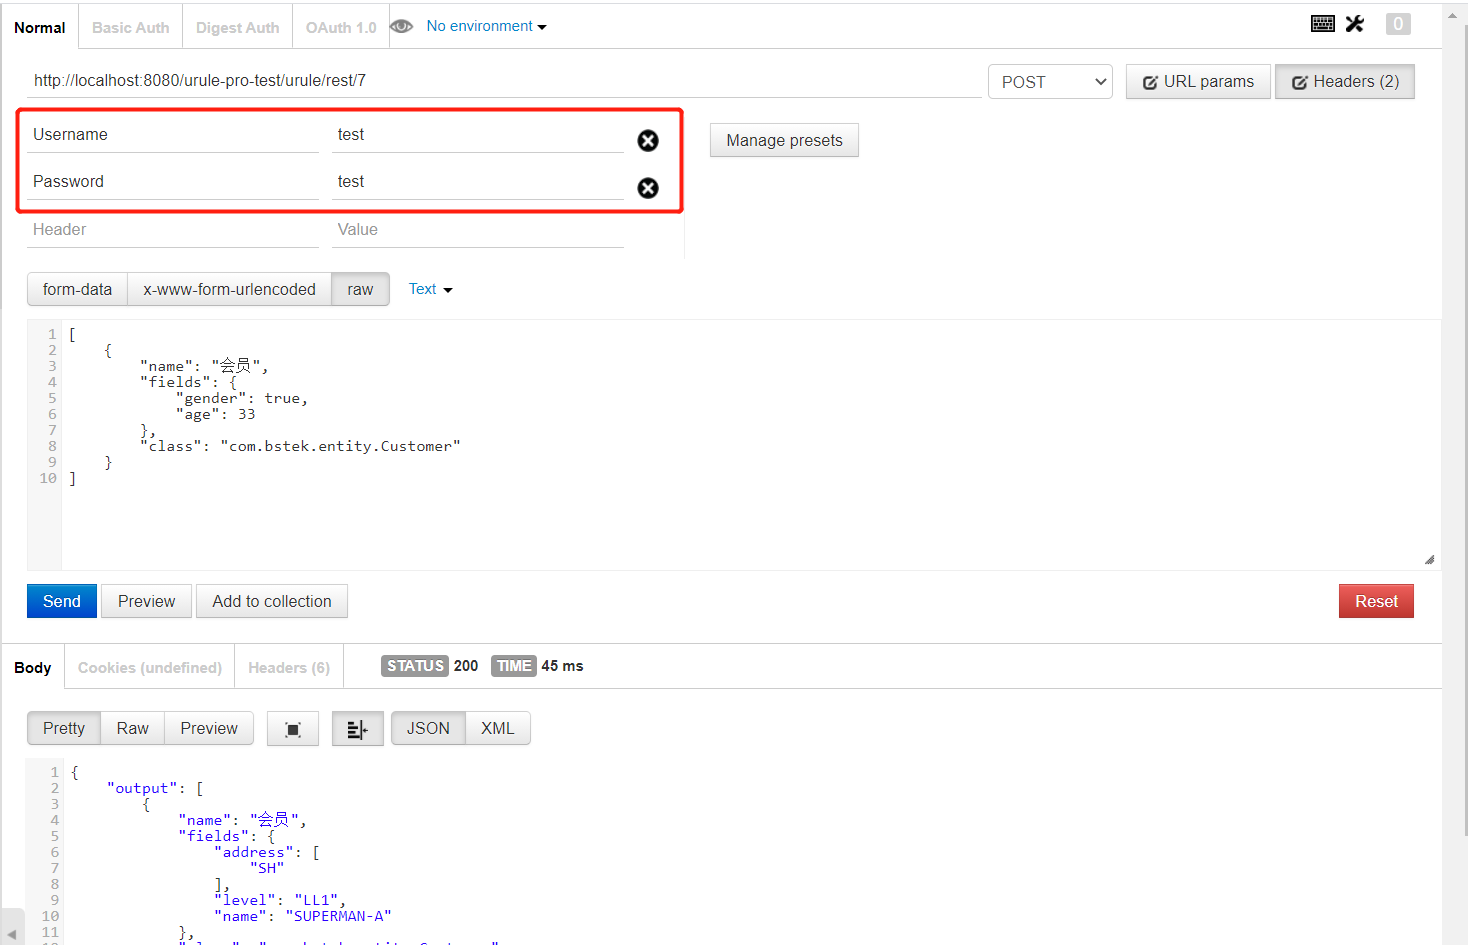Open settings wrench icon

pyautogui.click(x=1355, y=24)
